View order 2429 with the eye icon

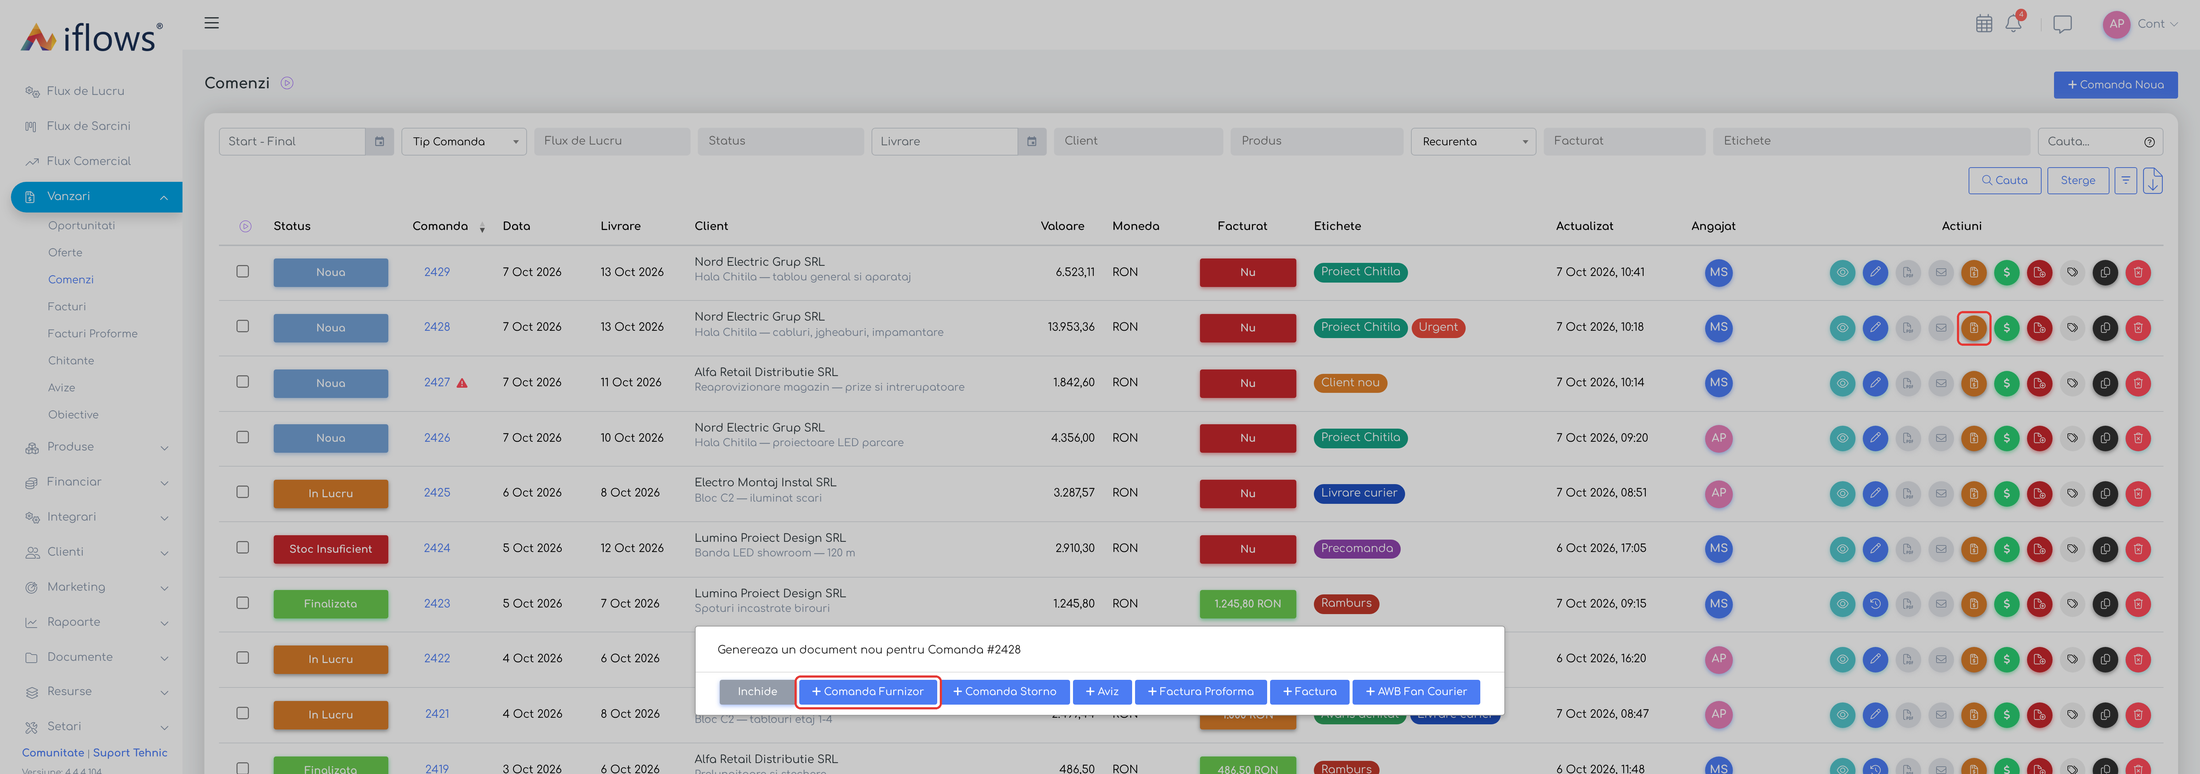(1842, 272)
